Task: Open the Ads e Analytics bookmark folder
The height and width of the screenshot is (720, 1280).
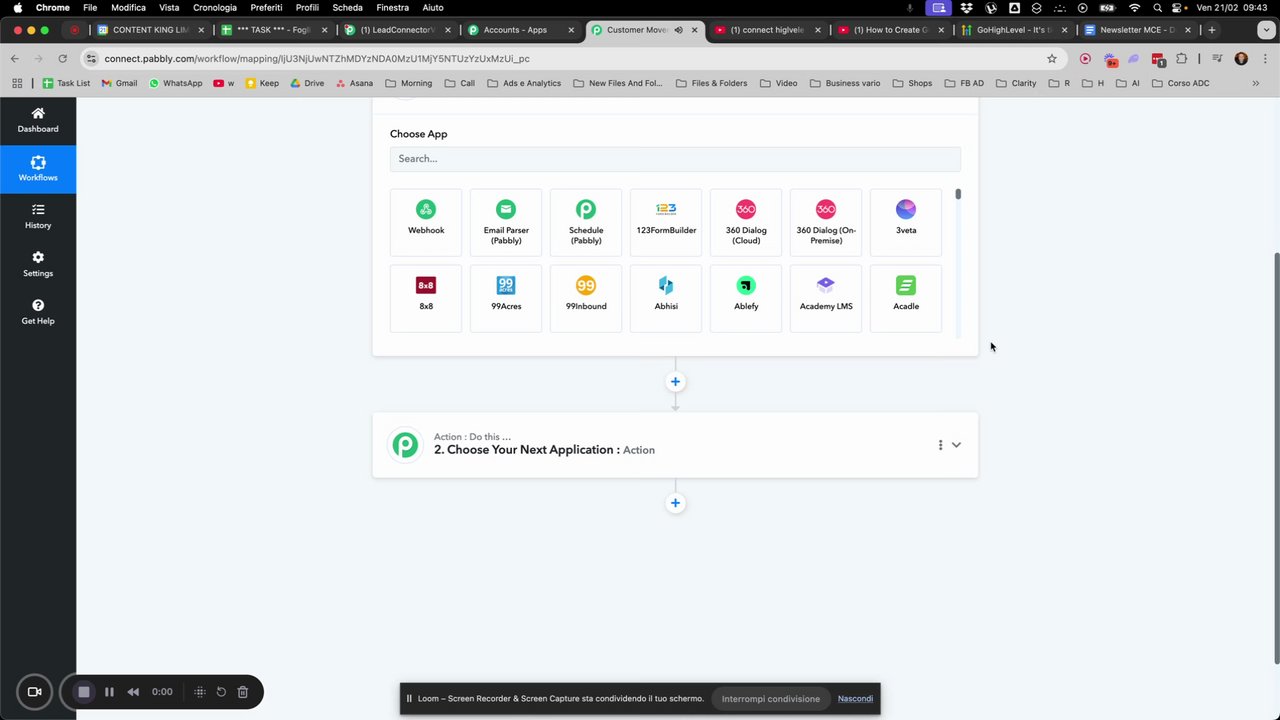Action: coord(524,83)
